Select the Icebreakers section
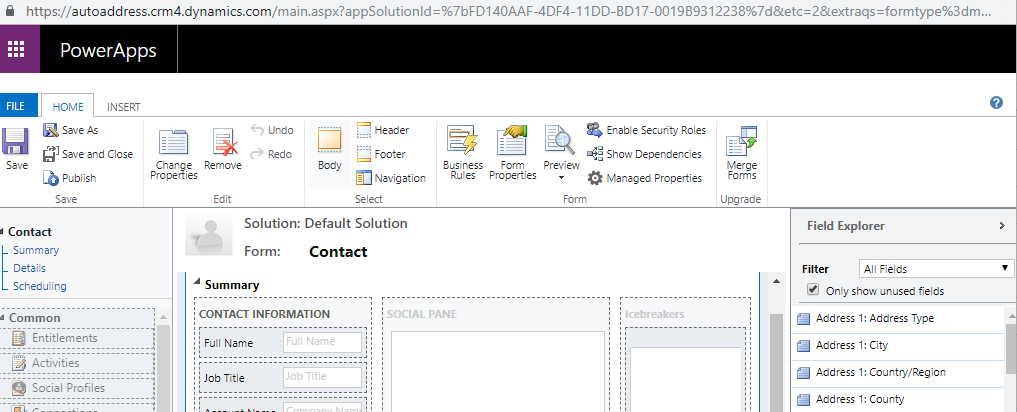Image resolution: width=1017 pixels, height=412 pixels. pyautogui.click(x=654, y=314)
